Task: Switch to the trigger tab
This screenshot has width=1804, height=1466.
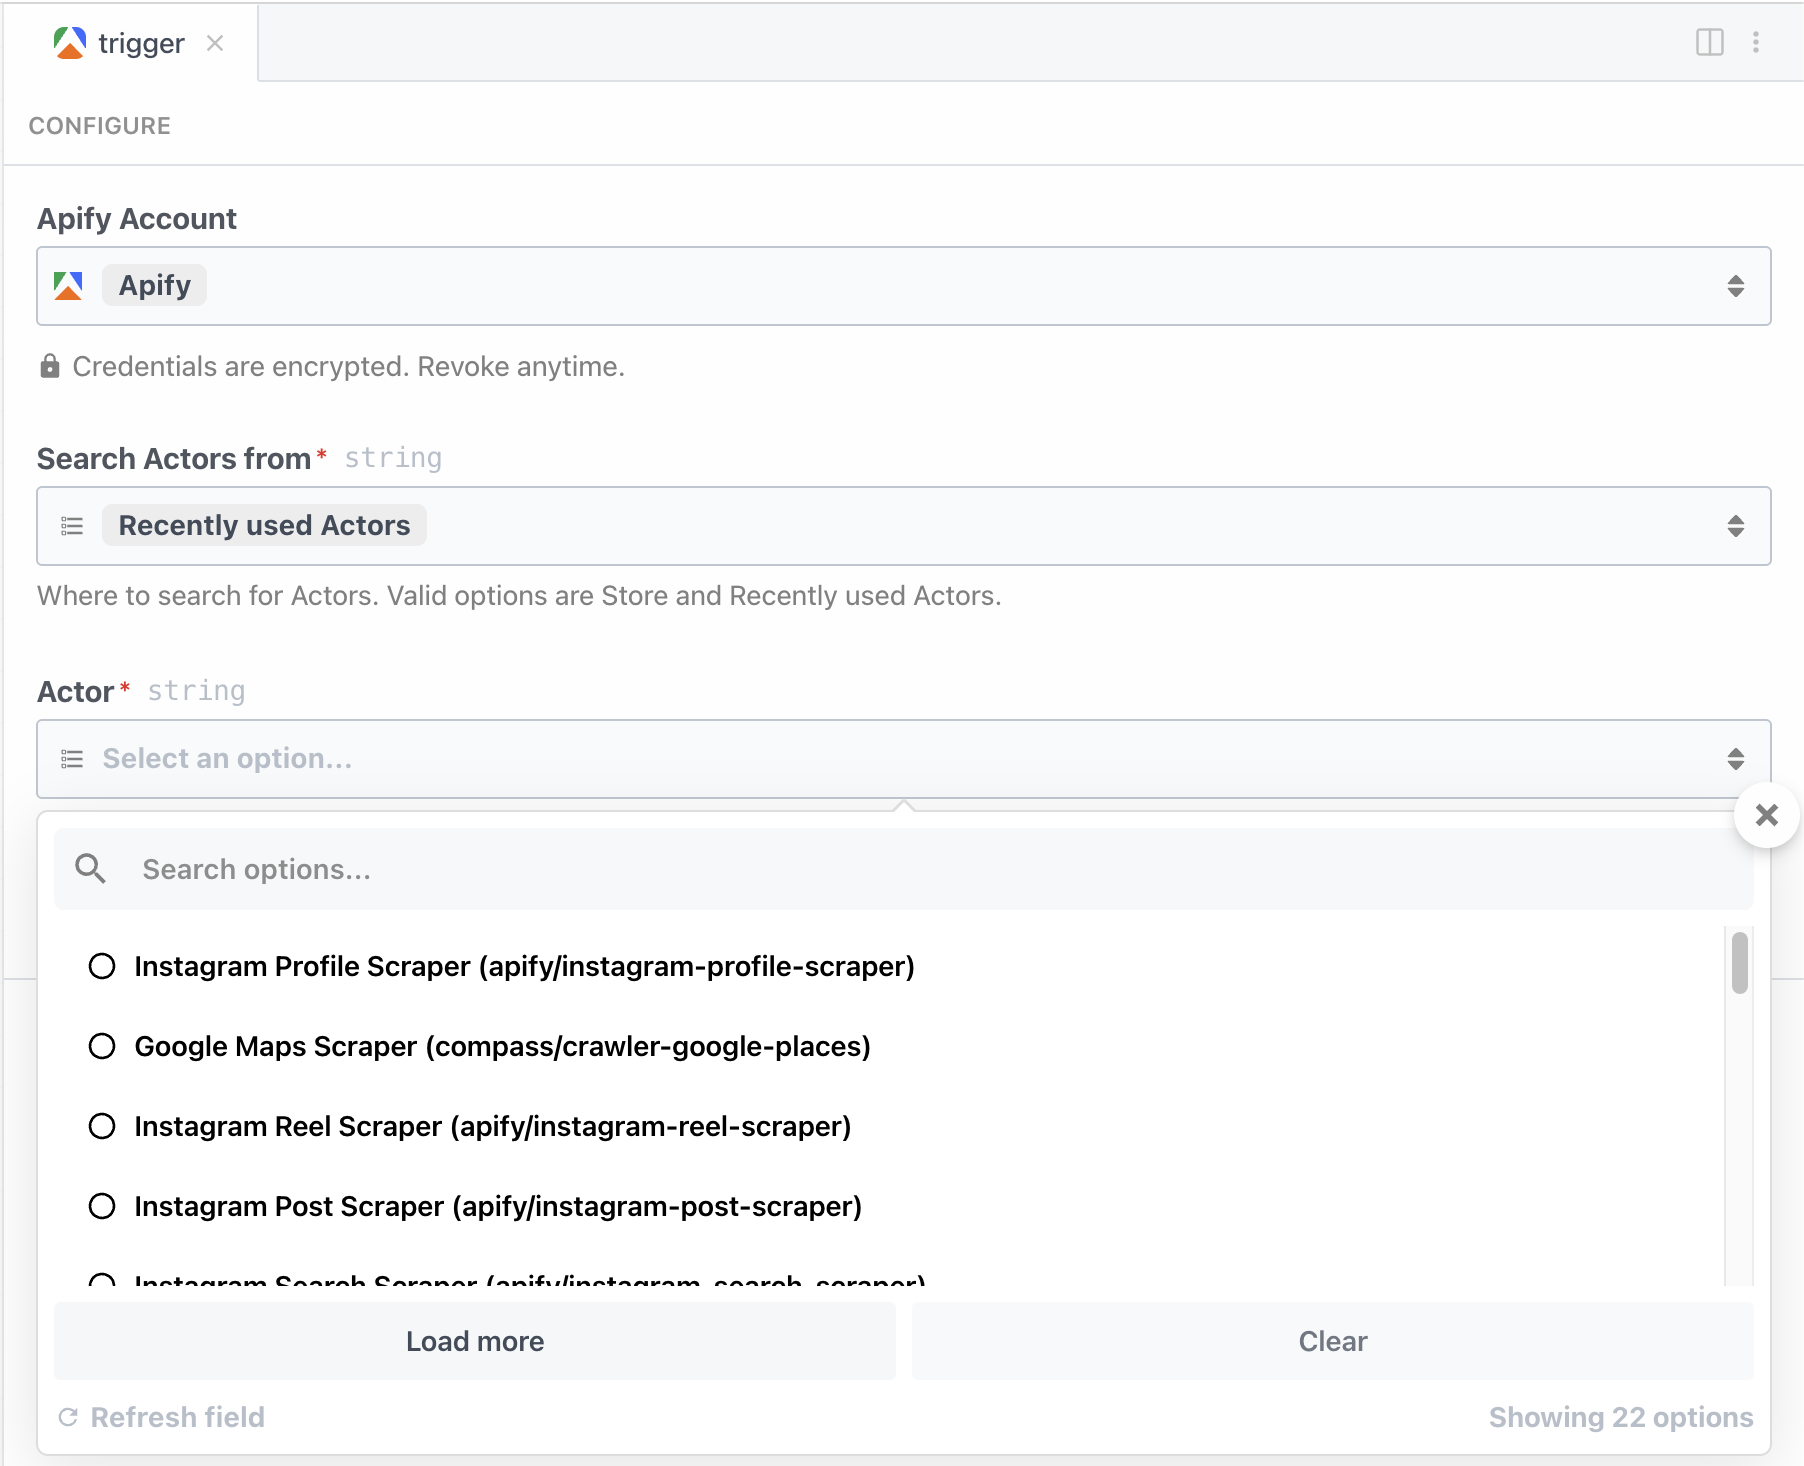Action: [140, 42]
